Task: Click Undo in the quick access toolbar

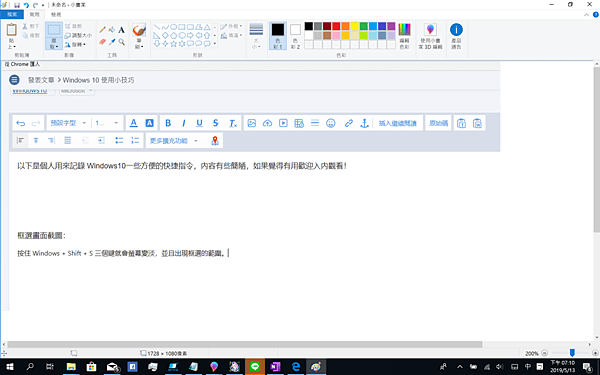Action: [26, 5]
